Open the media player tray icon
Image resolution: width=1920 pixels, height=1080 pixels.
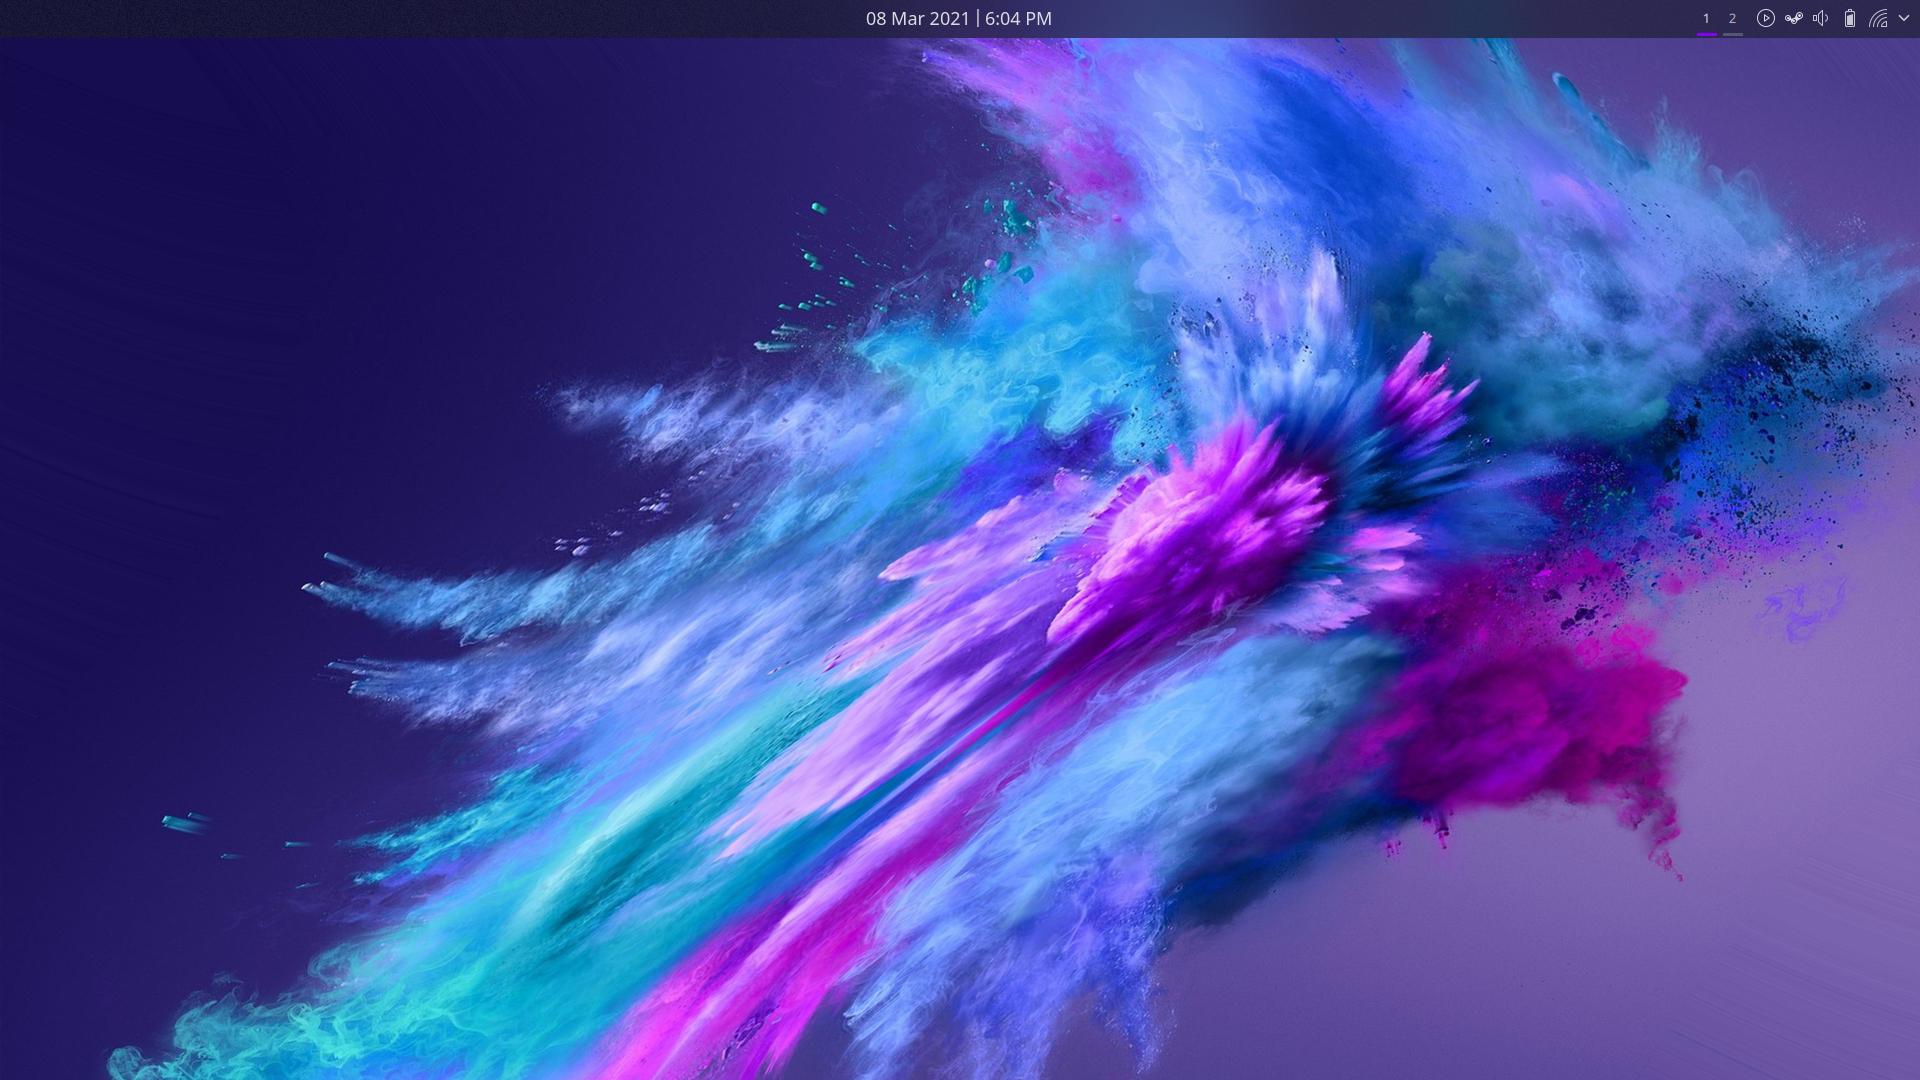(x=1765, y=18)
